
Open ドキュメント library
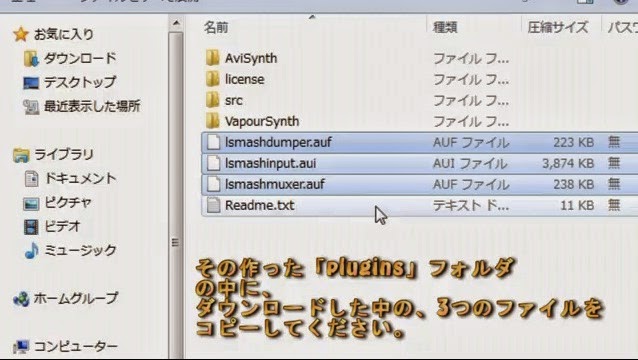point(80,179)
